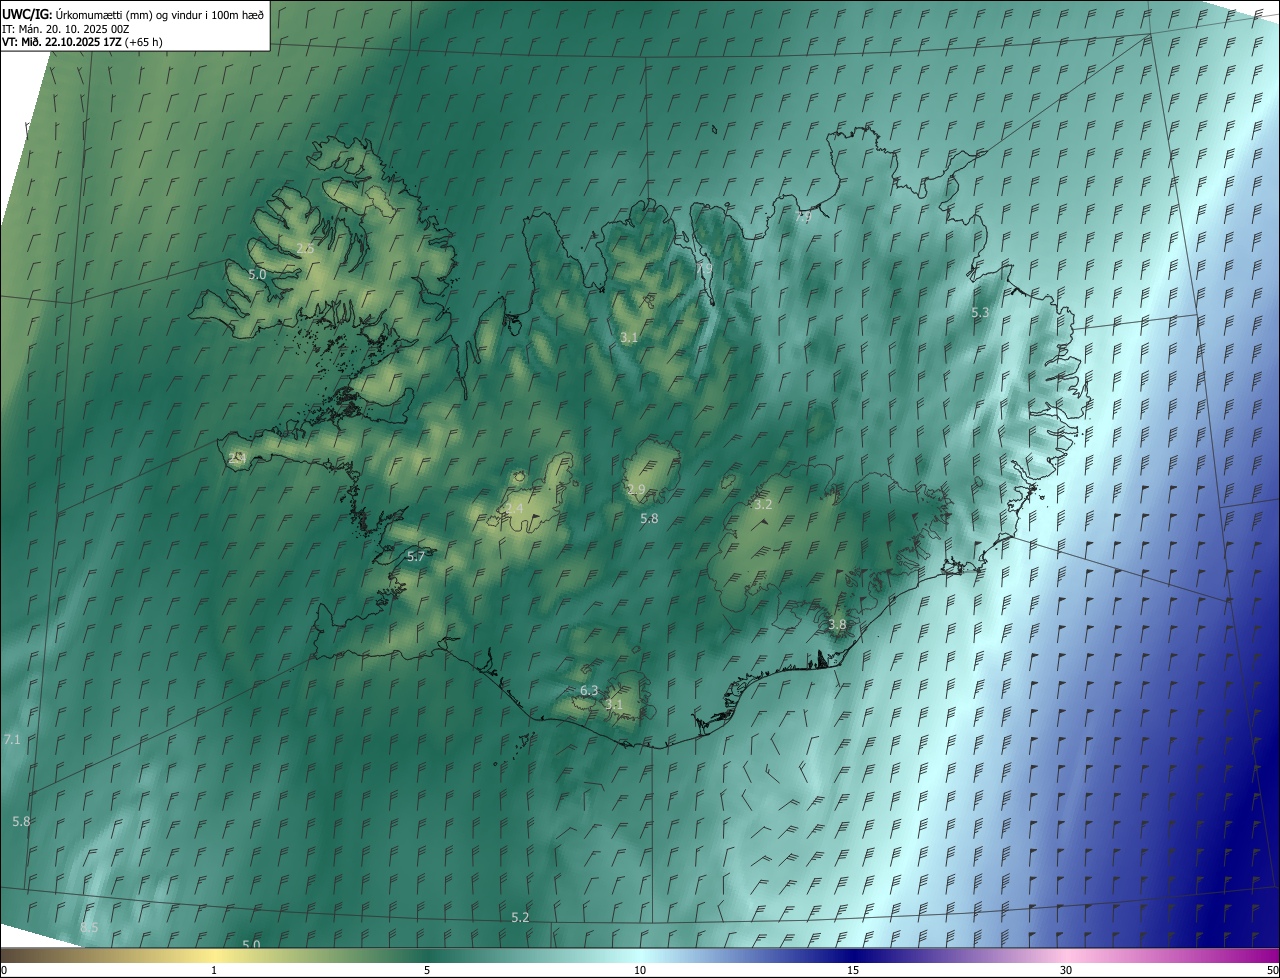Click the 2.9 value on the Hofsjökull glacier
This screenshot has height=978, width=1280.
636,490
